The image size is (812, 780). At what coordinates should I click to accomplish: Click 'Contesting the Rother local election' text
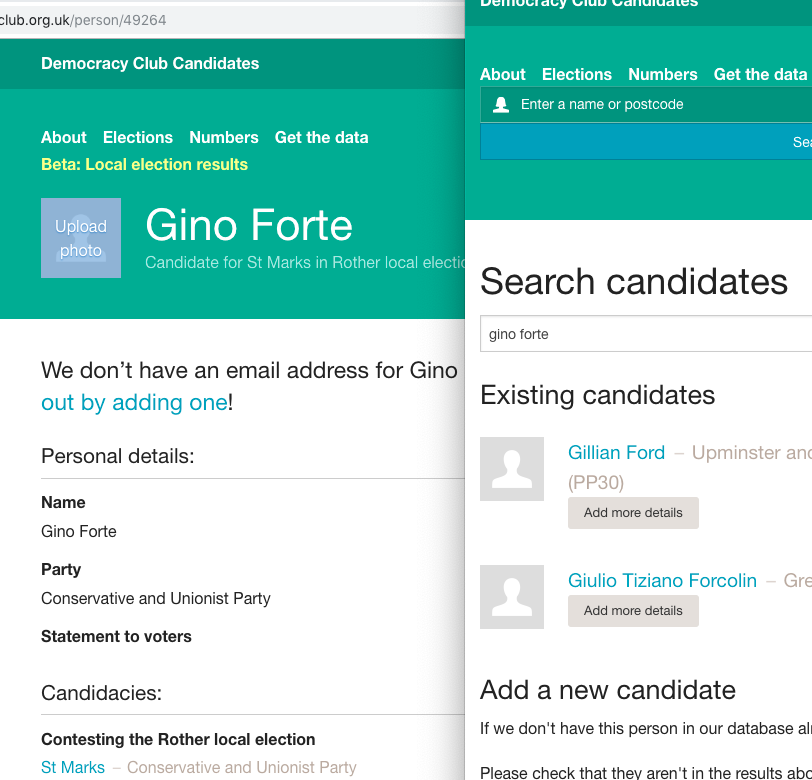click(x=178, y=739)
